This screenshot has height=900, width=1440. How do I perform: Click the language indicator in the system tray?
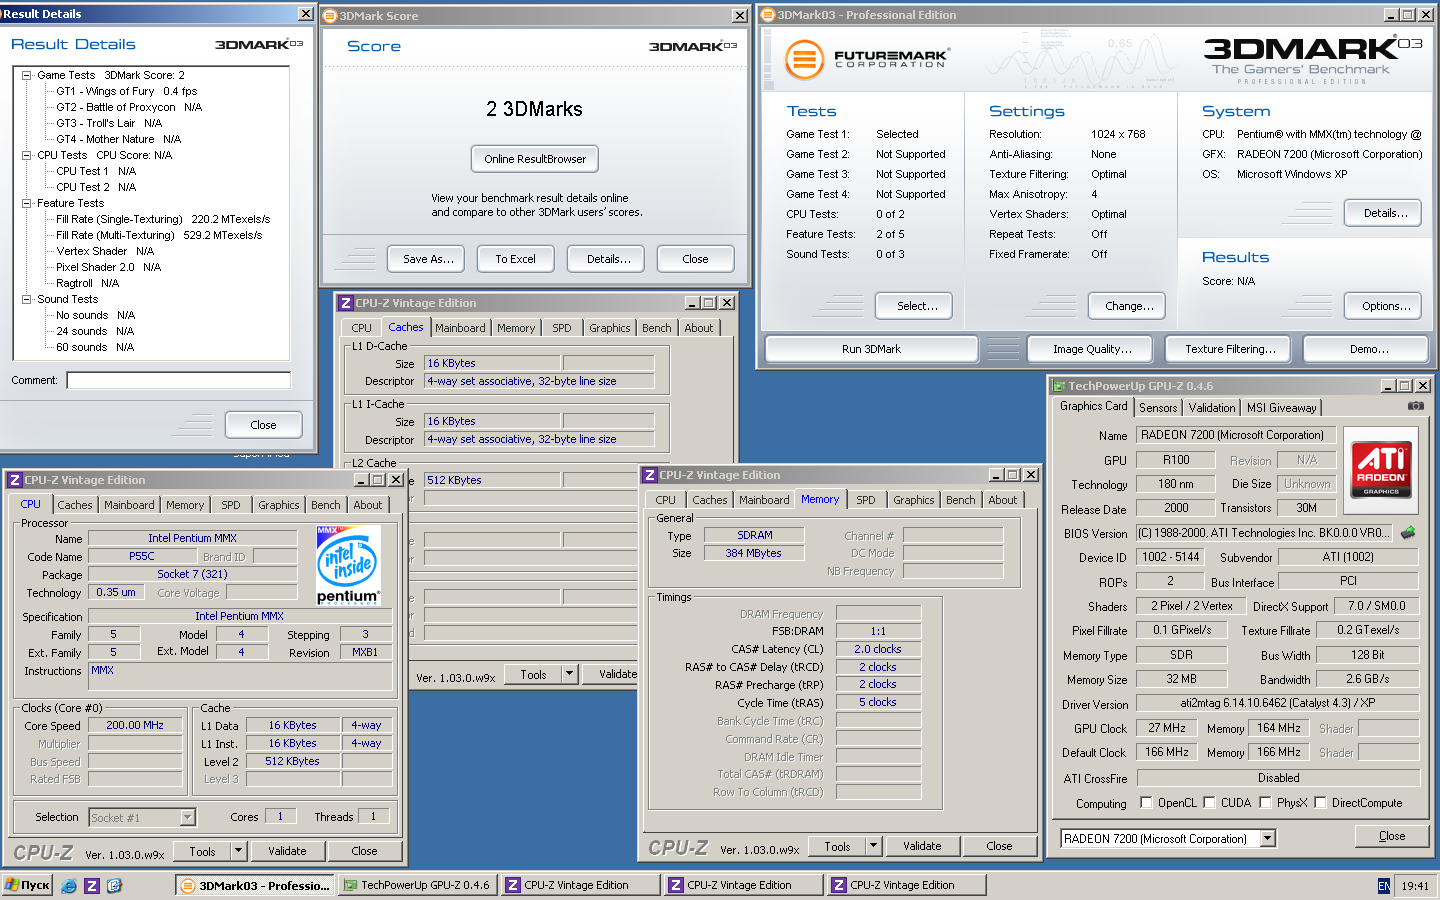[1383, 886]
